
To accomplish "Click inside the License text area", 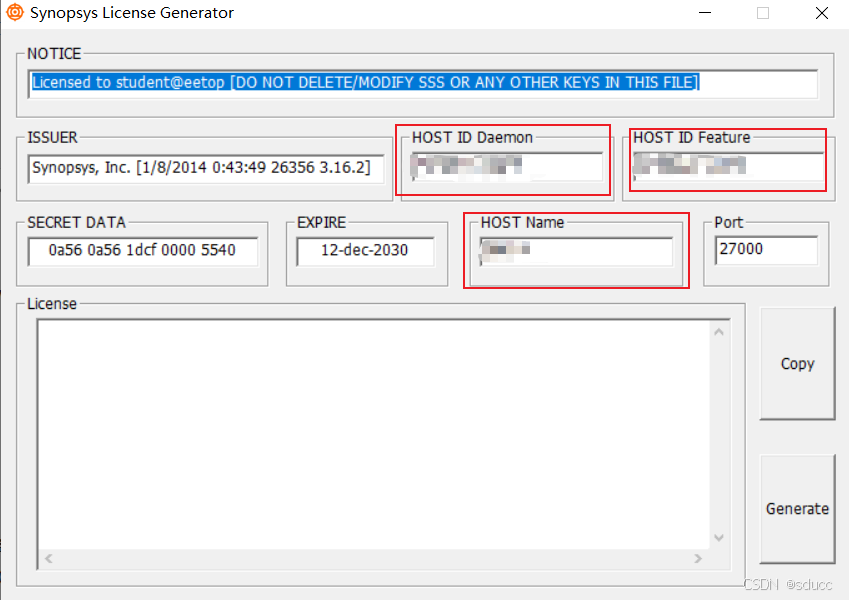I will [x=374, y=434].
